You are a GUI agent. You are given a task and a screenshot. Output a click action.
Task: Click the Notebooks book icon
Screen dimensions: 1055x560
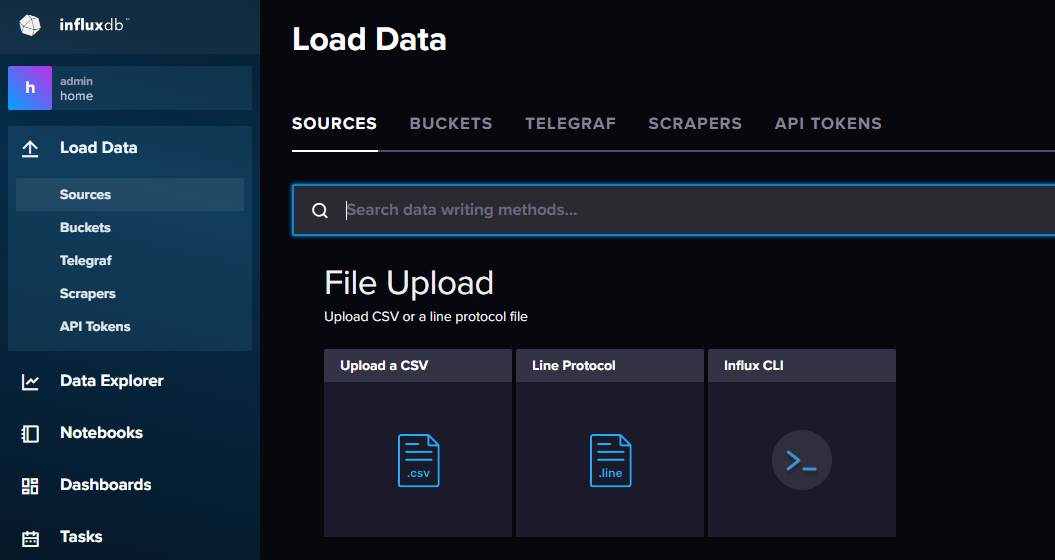click(30, 433)
